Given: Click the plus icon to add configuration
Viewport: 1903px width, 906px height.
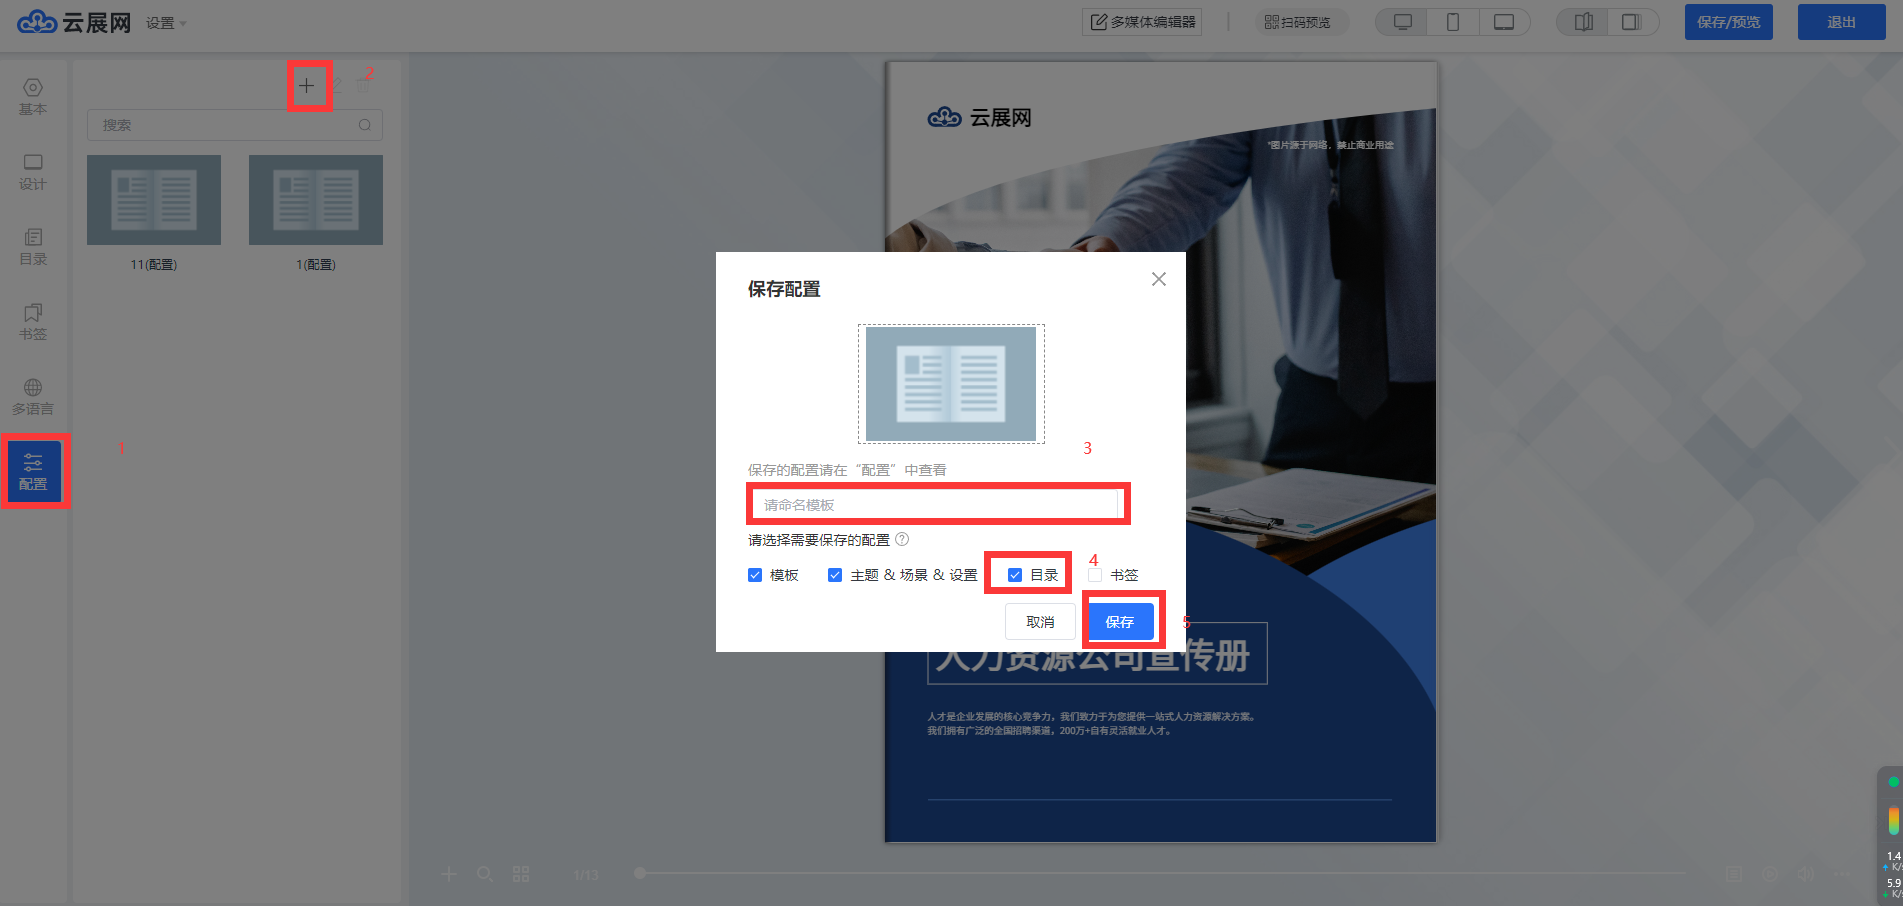Looking at the screenshot, I should 307,86.
